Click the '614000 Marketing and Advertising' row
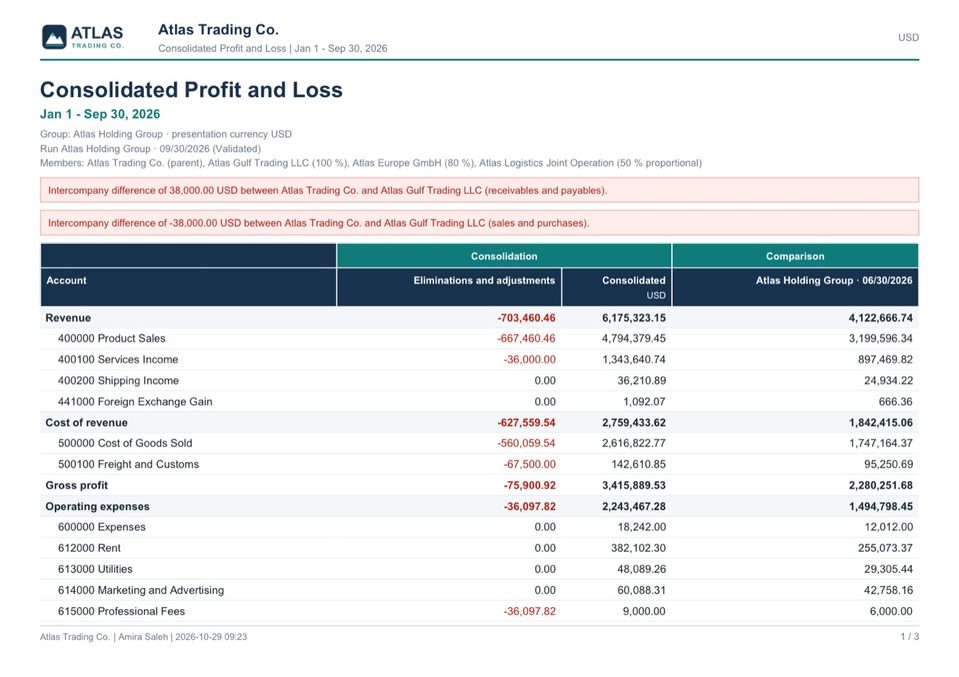Image resolution: width=959 pixels, height=677 pixels. click(480, 590)
